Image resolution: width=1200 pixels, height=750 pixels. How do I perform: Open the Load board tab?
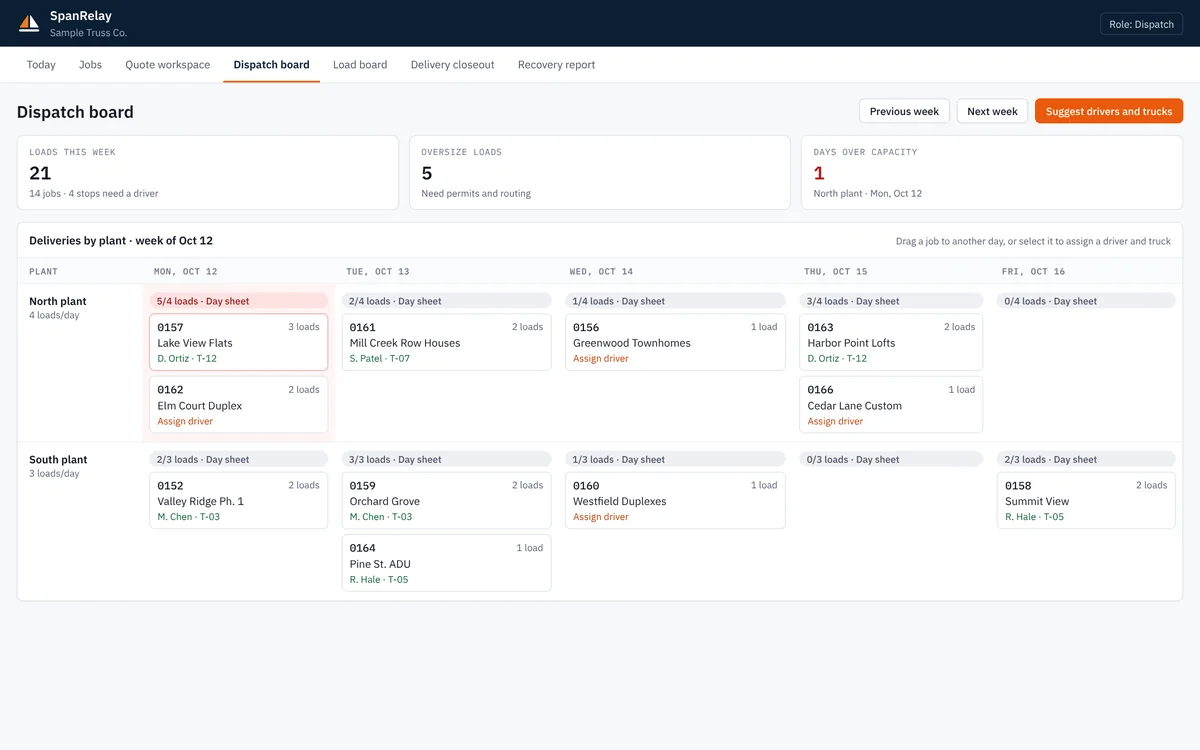[360, 65]
